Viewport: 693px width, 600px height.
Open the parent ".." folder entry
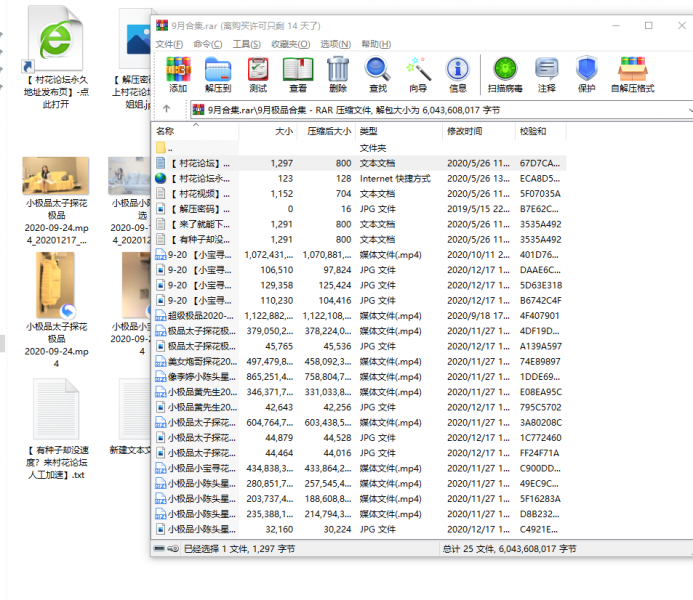(x=171, y=147)
